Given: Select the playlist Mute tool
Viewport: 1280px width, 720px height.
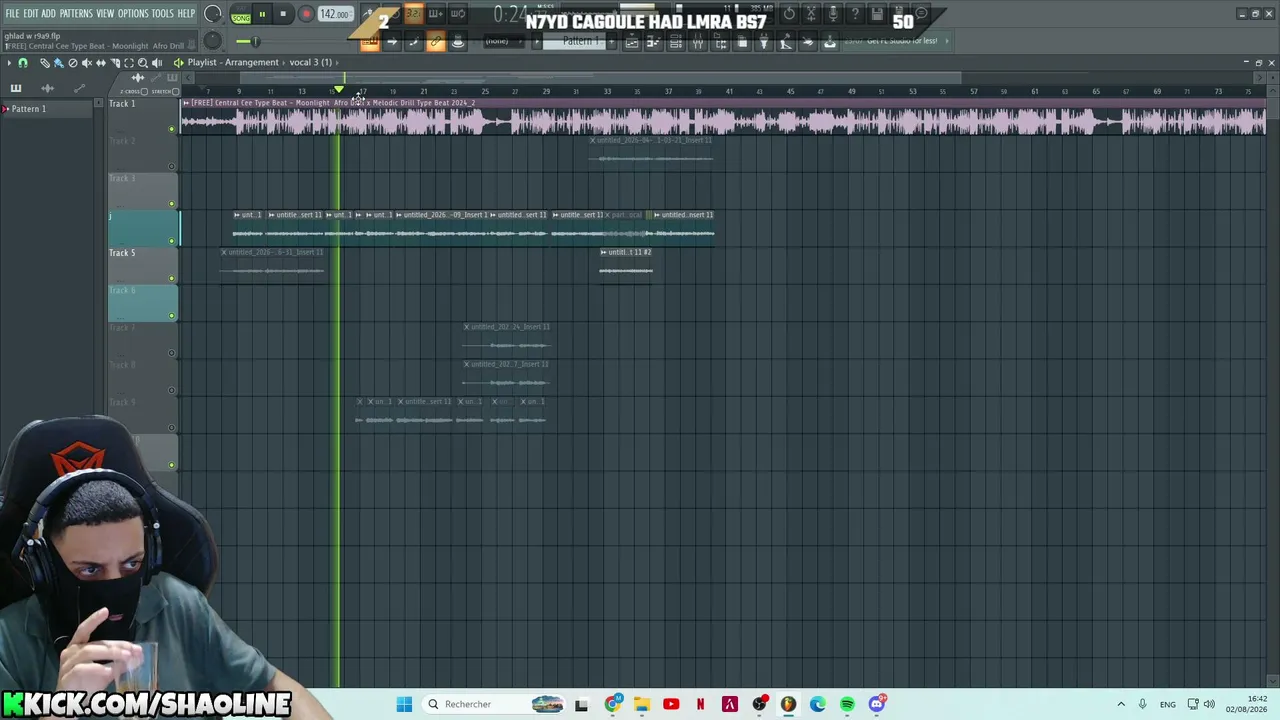Looking at the screenshot, I should point(86,62).
